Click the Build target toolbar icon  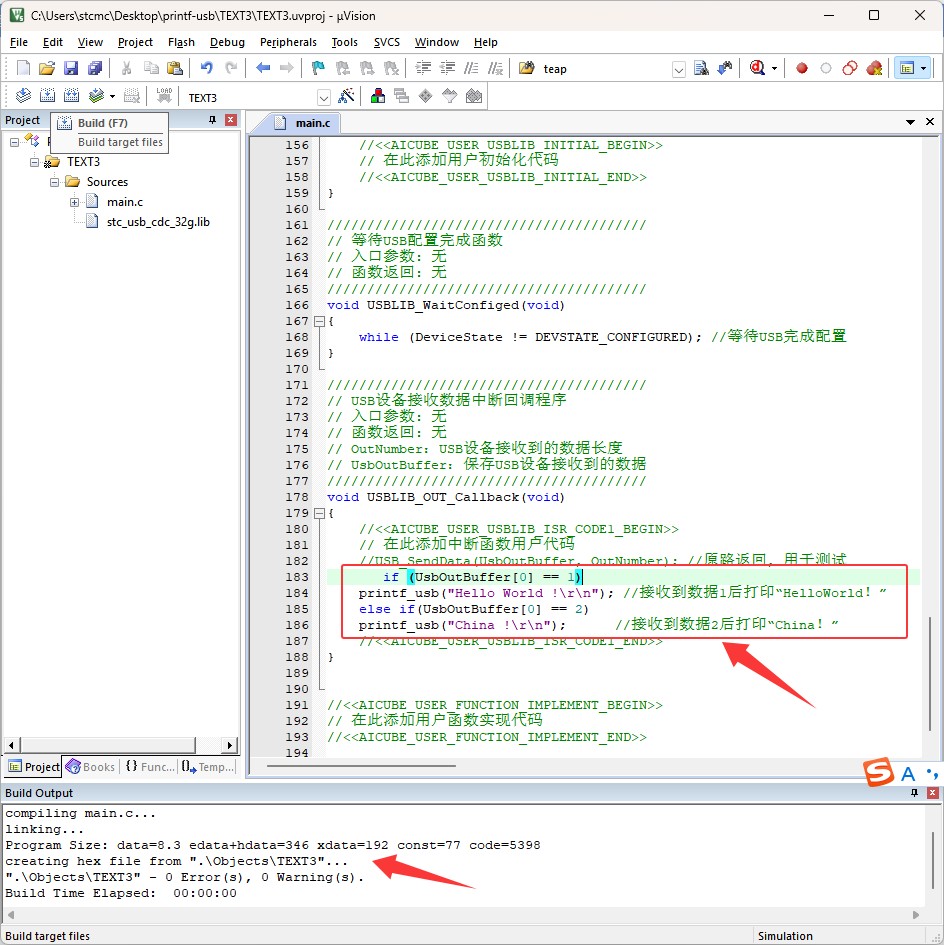click(47, 96)
